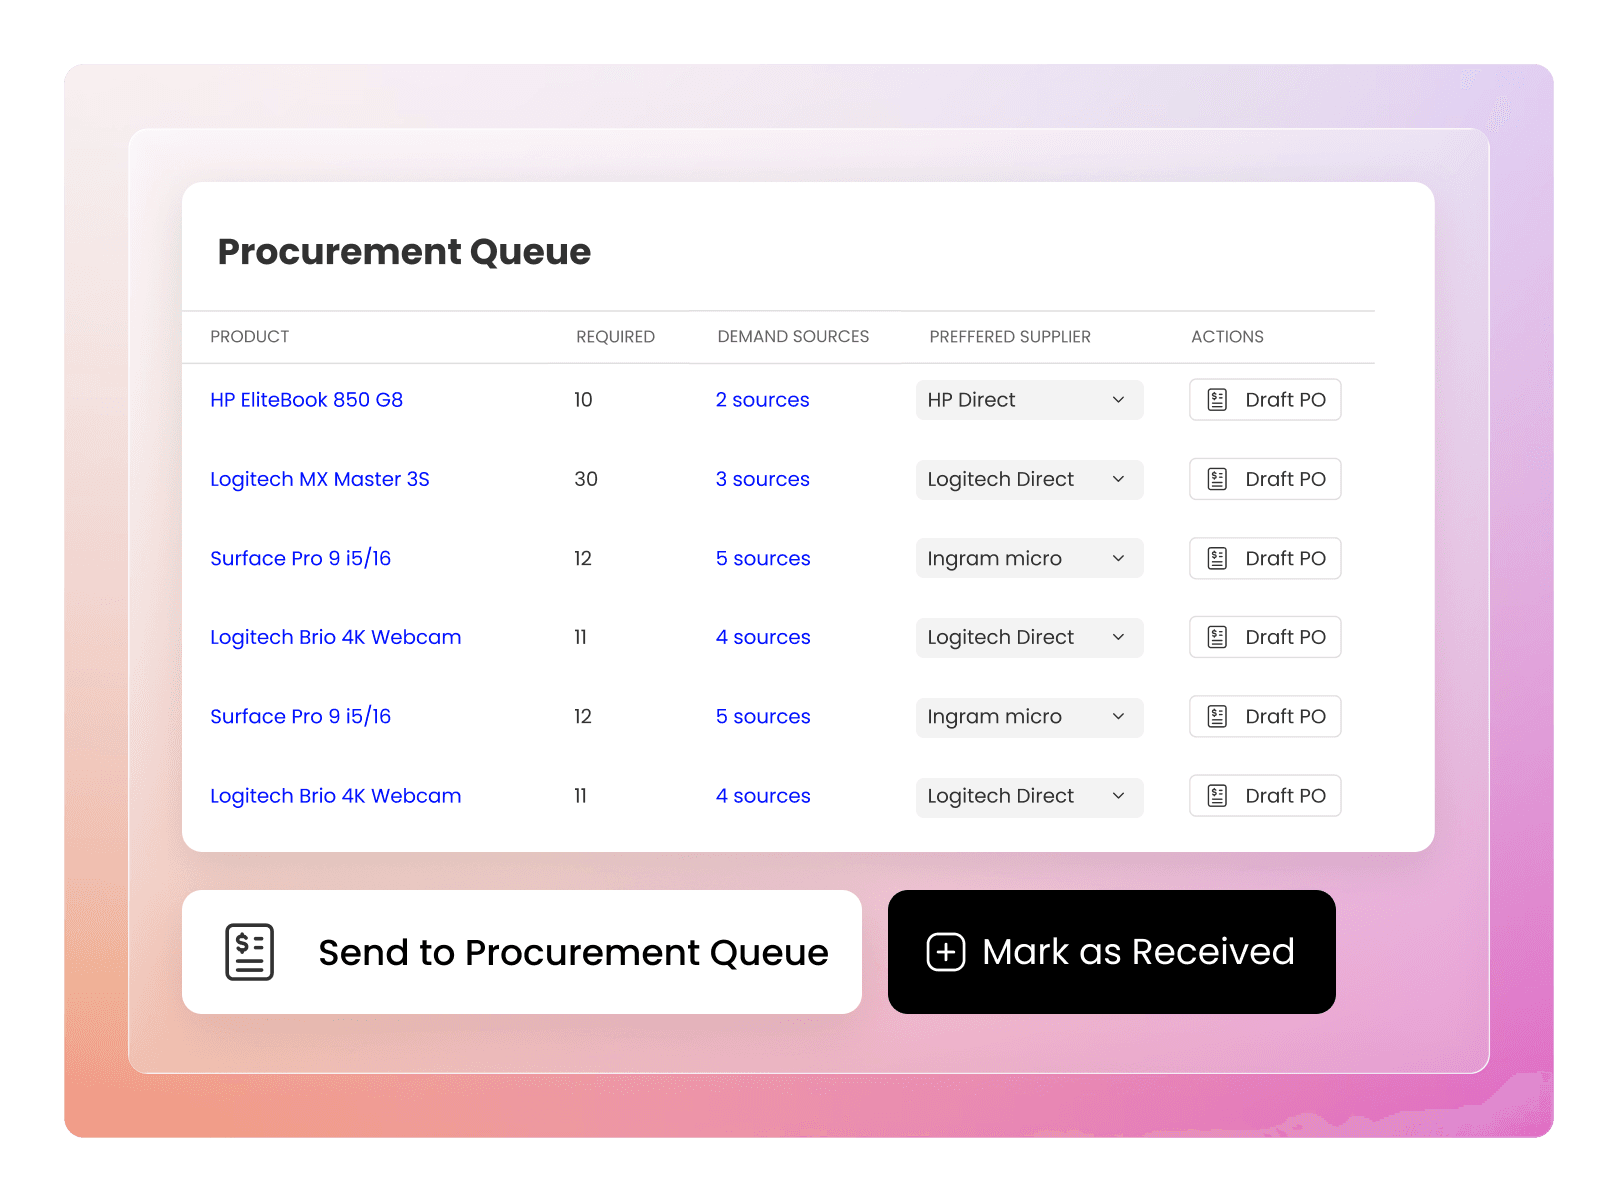The width and height of the screenshot is (1618, 1202).
Task: View the 2 sources demand link
Action: click(x=762, y=400)
